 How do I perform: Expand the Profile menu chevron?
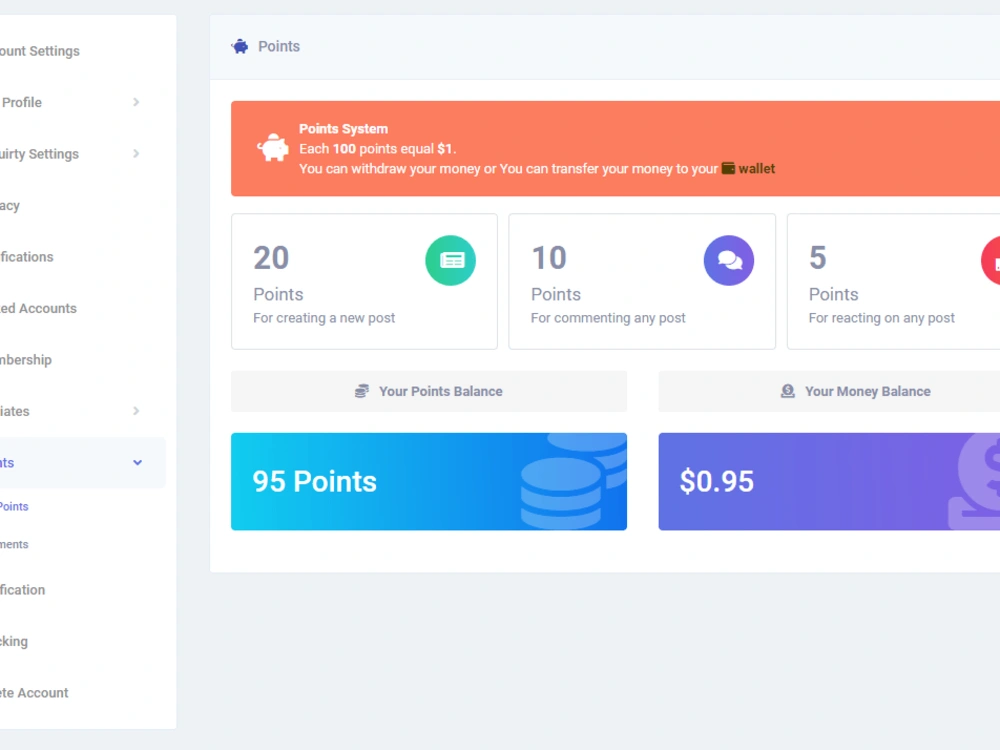[136, 102]
